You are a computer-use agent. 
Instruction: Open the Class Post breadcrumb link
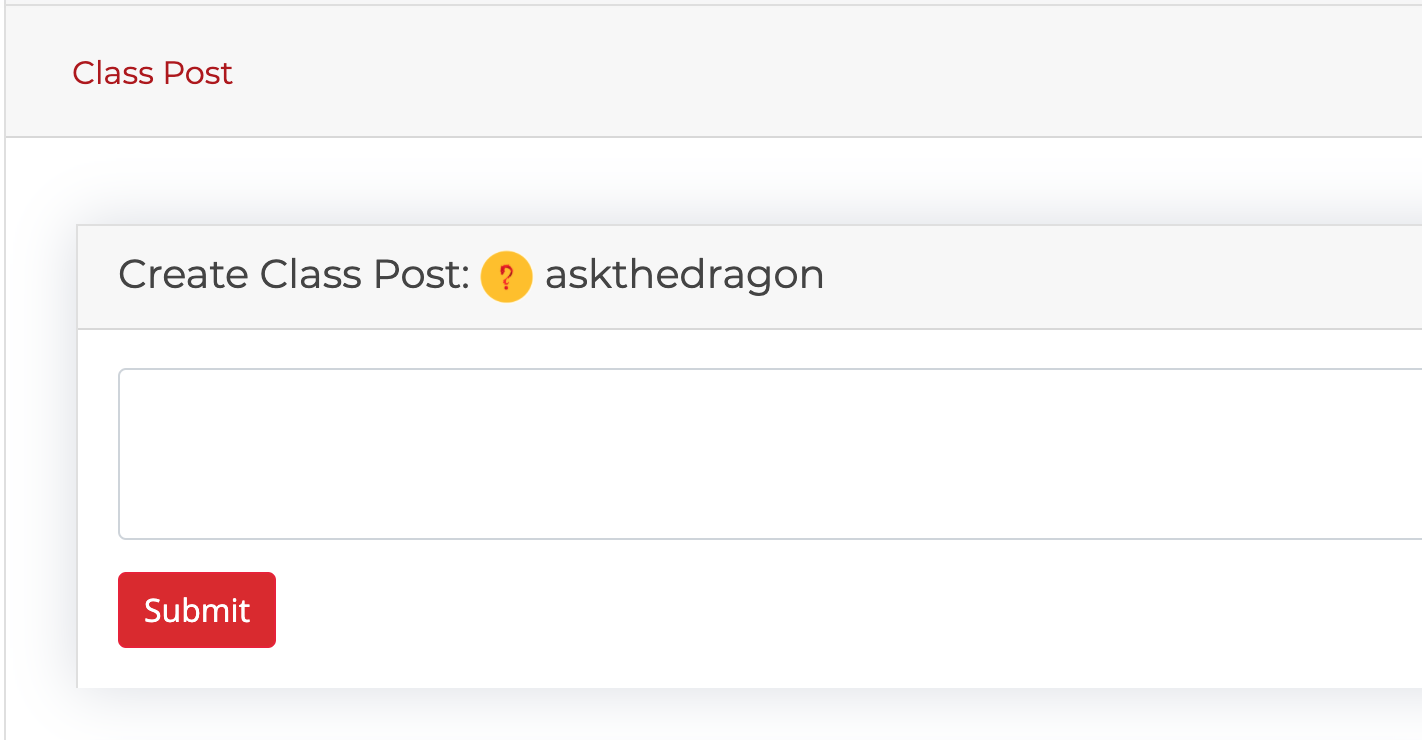pos(152,73)
